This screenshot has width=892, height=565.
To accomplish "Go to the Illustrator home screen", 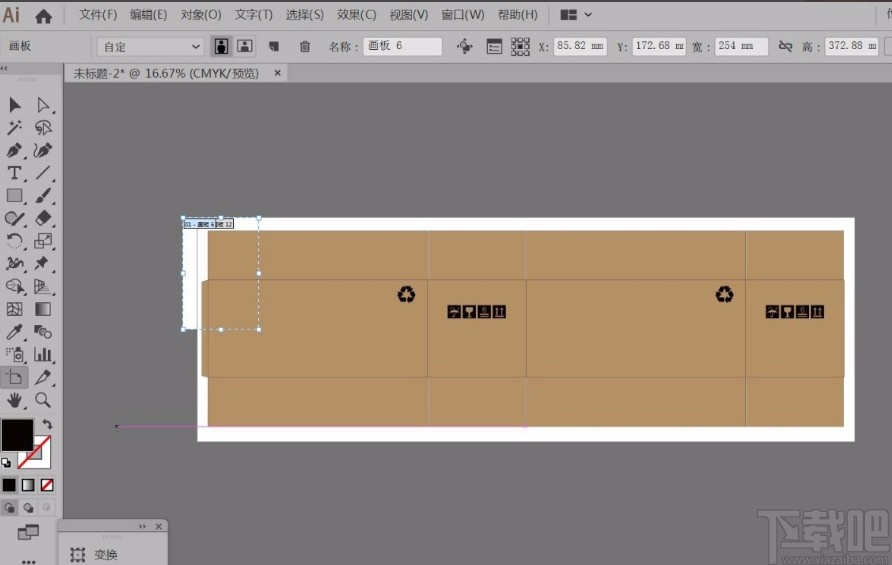I will tap(43, 16).
